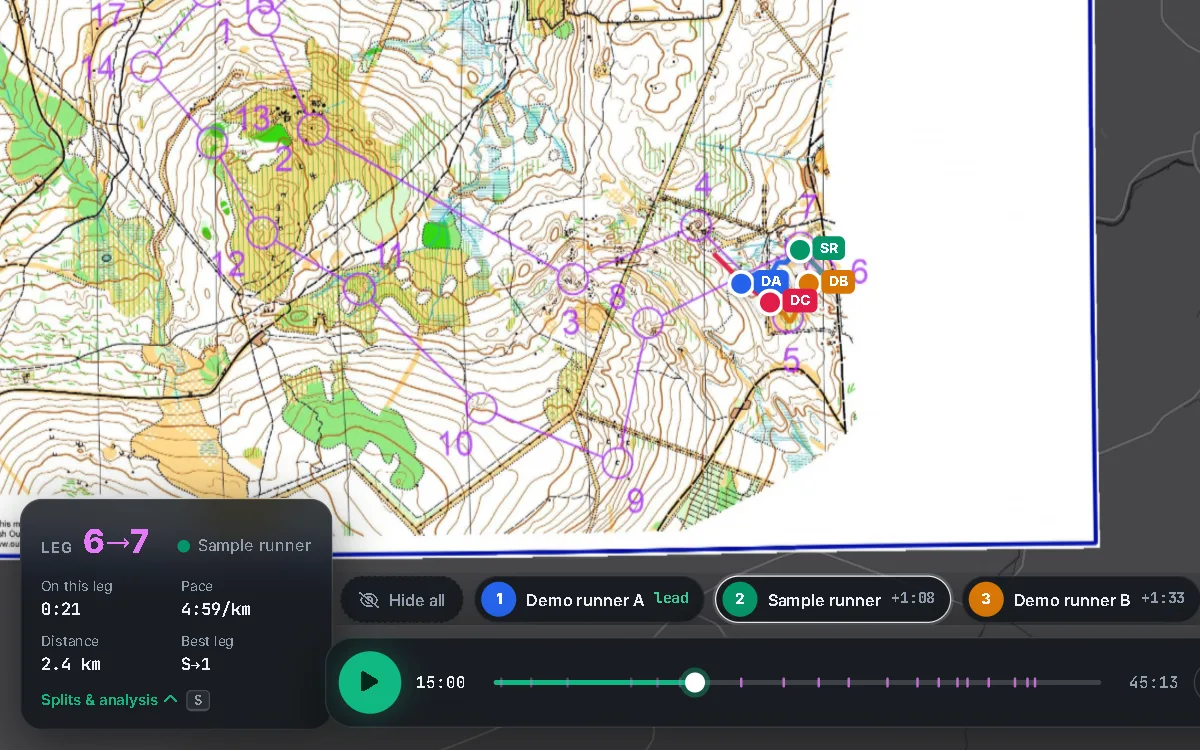Select Demo runner B chip
Screen dimensions: 1200x750
(x=1080, y=600)
